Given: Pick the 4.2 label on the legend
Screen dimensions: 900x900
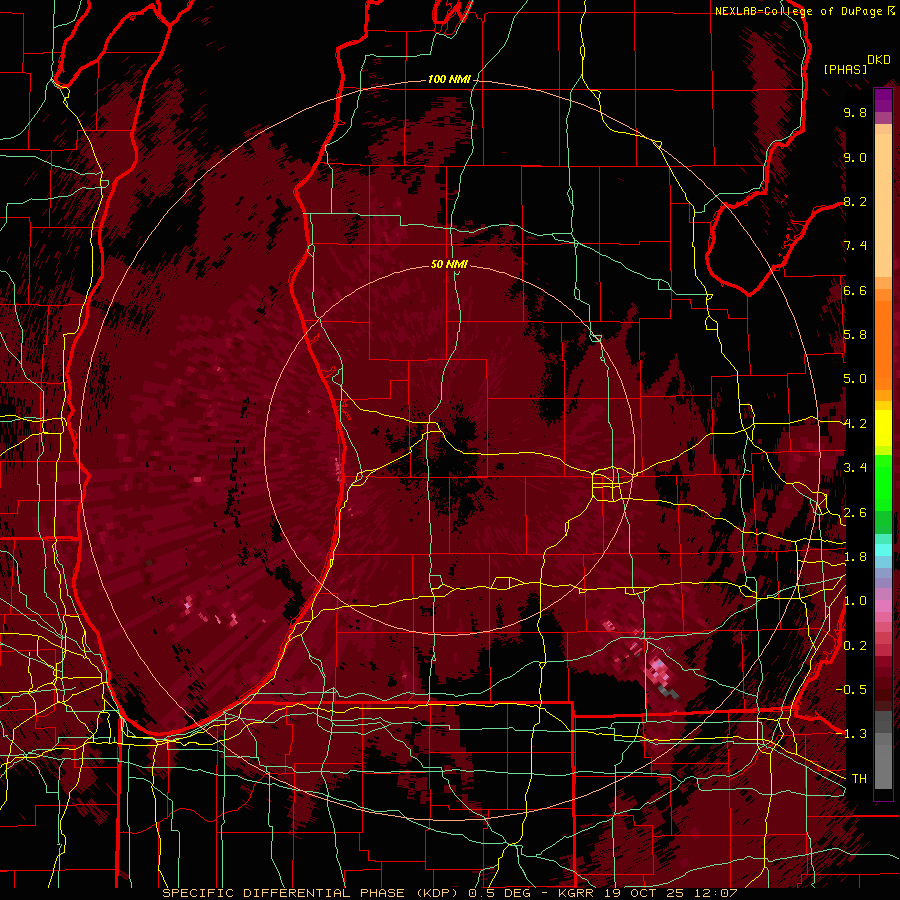Looking at the screenshot, I should (x=855, y=424).
